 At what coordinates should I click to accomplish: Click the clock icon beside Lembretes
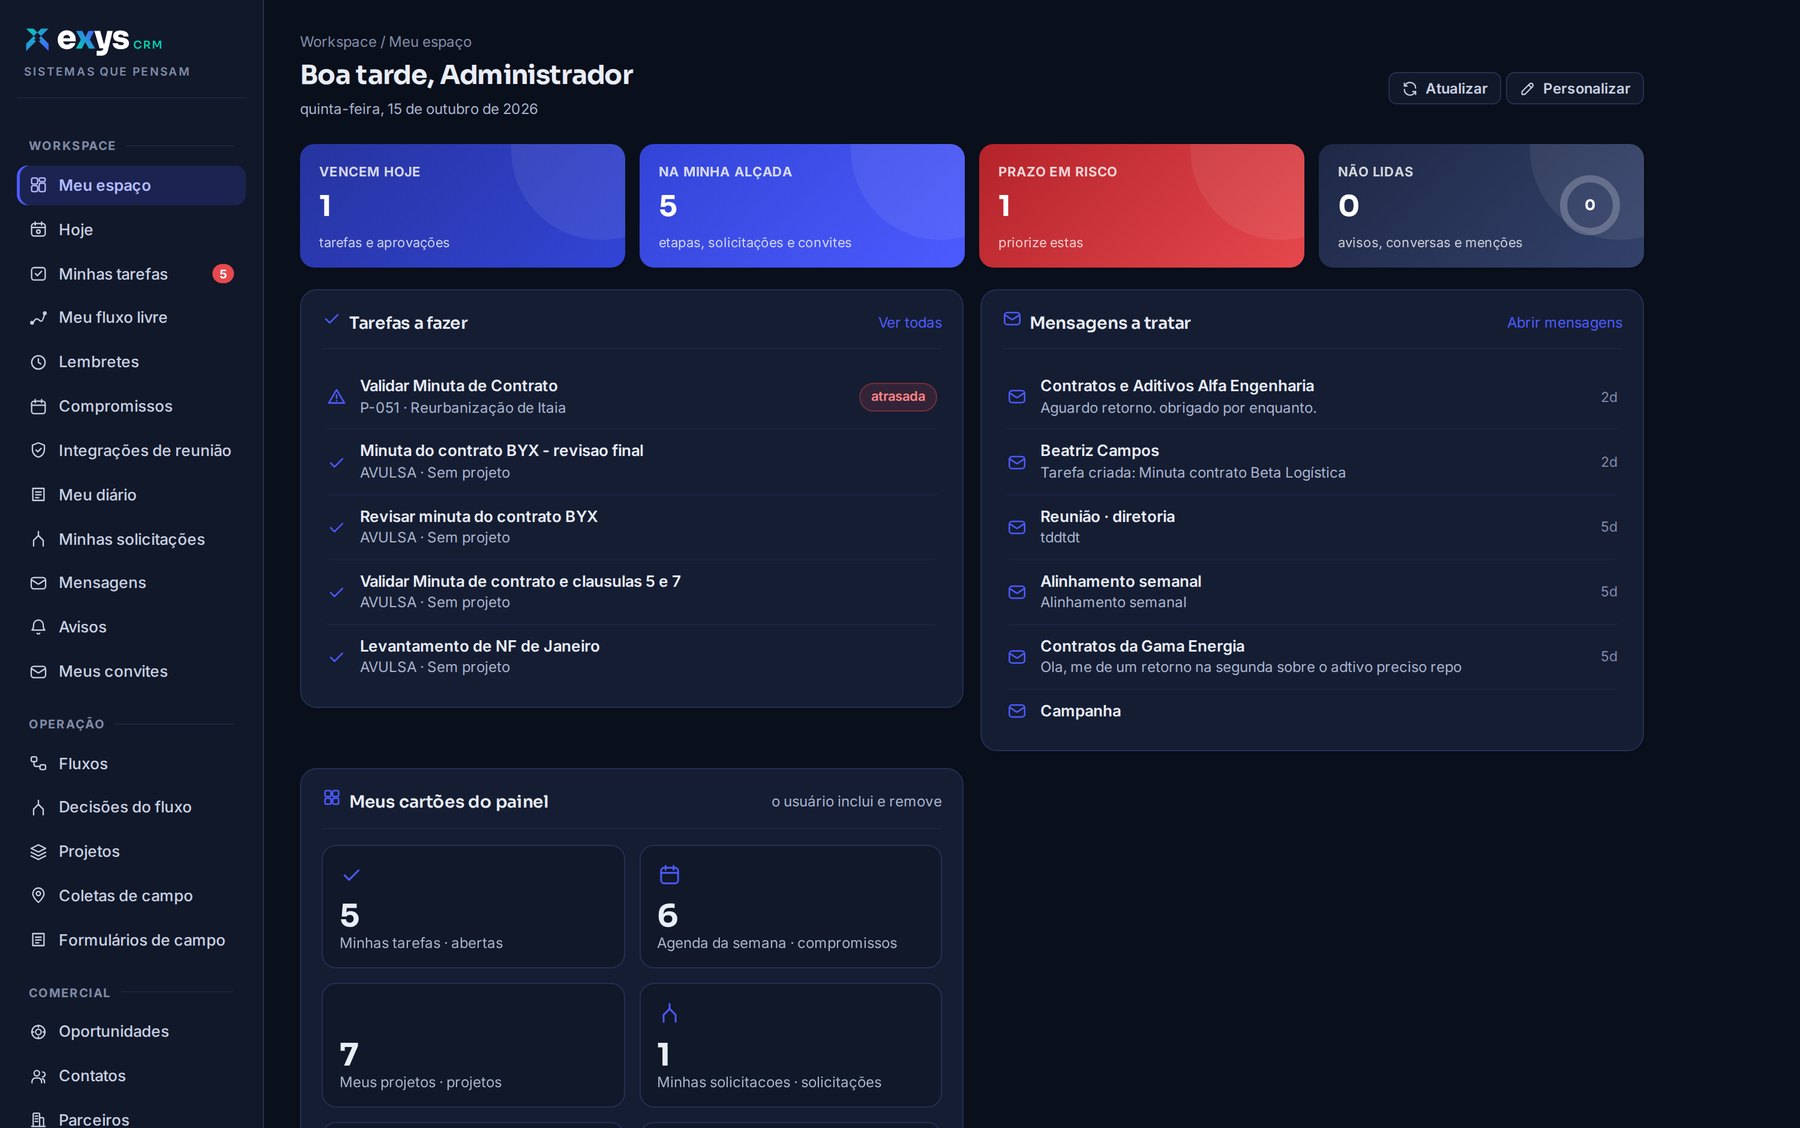[38, 362]
